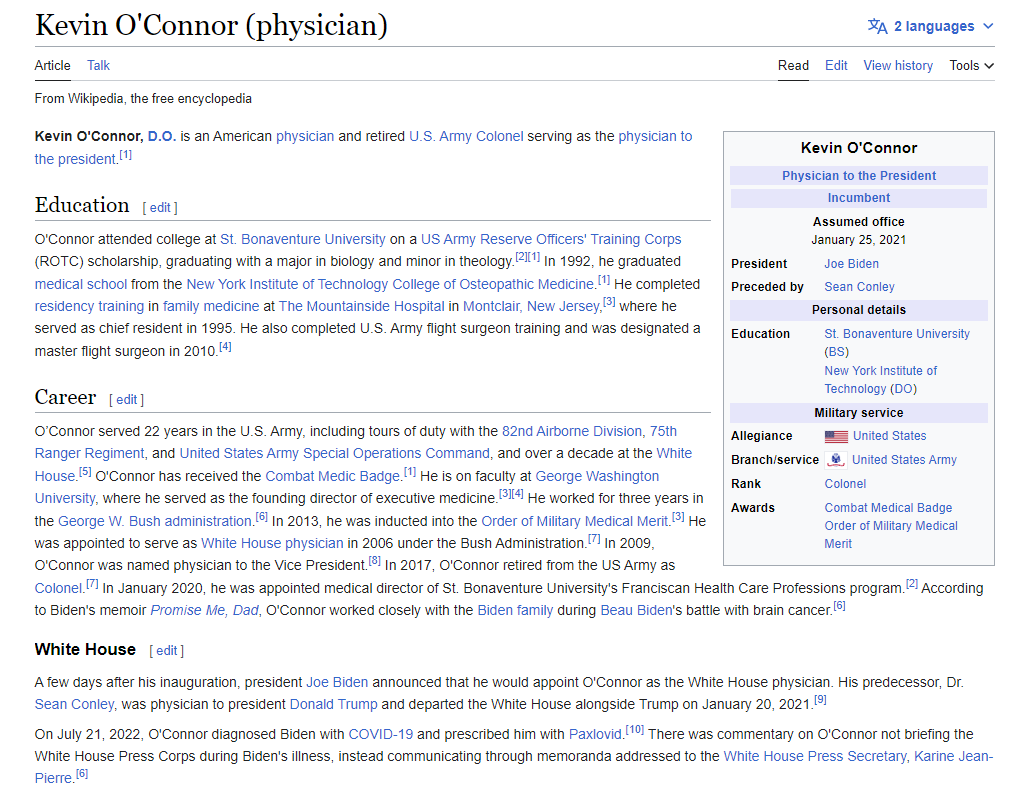Click the DO degree link in infobox
The width and height of the screenshot is (1033, 810).
(903, 389)
